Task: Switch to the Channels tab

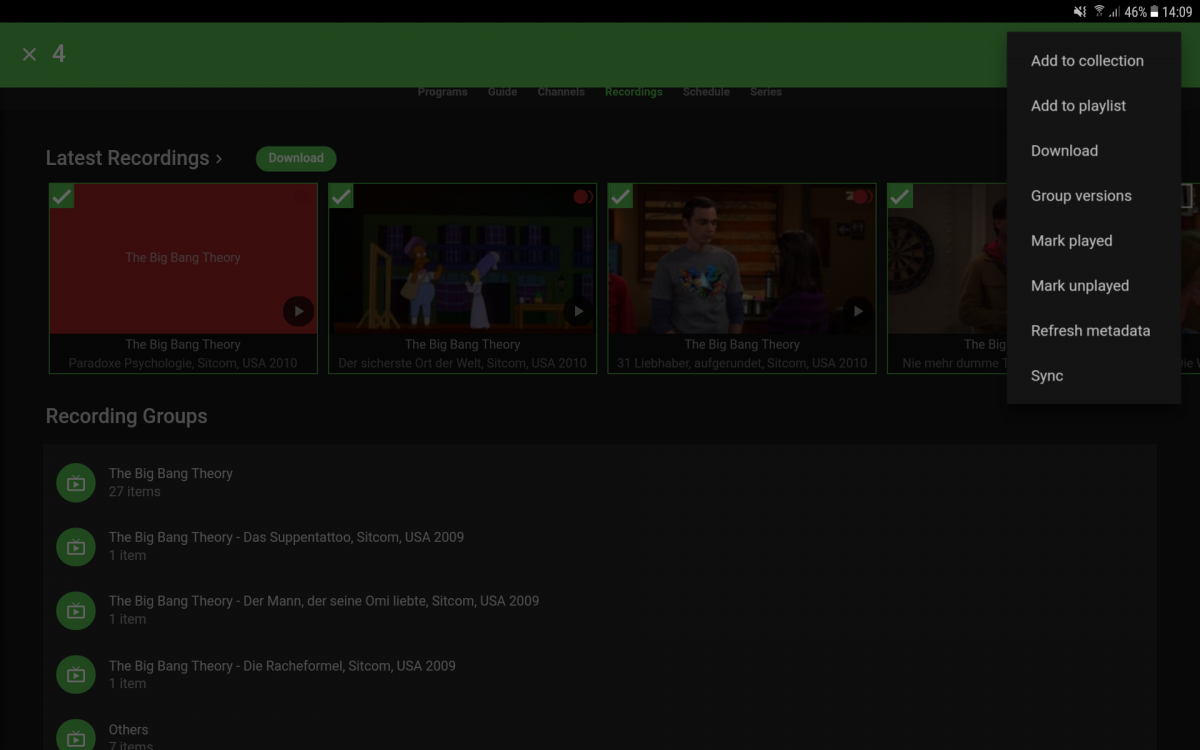Action: pyautogui.click(x=561, y=92)
